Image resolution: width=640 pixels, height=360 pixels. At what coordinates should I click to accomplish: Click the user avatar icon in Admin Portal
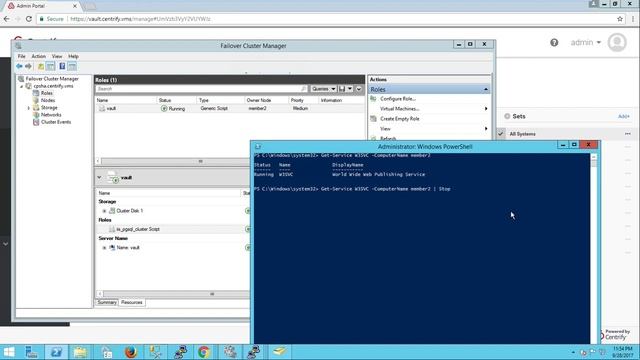coord(617,42)
